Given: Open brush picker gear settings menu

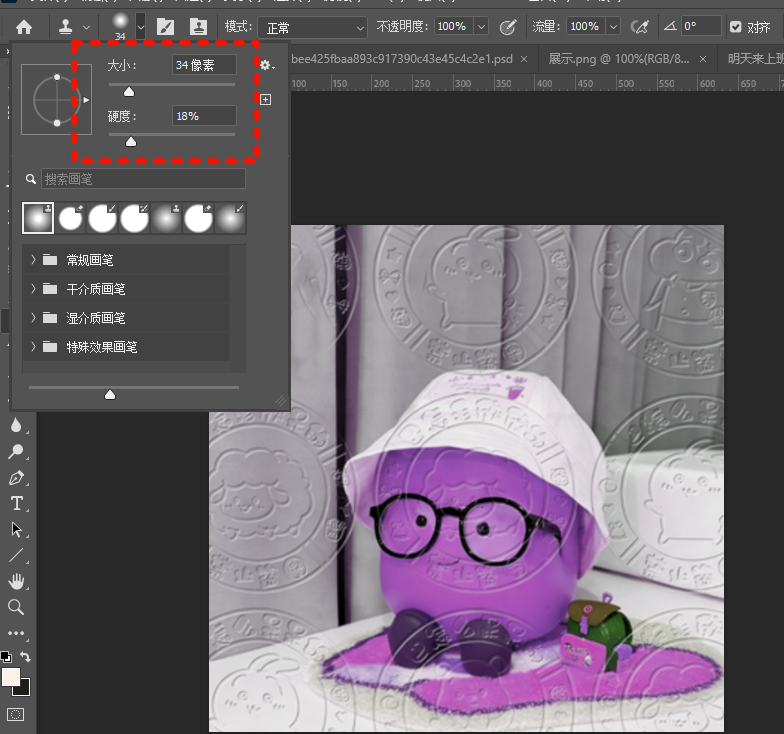Looking at the screenshot, I should (266, 65).
